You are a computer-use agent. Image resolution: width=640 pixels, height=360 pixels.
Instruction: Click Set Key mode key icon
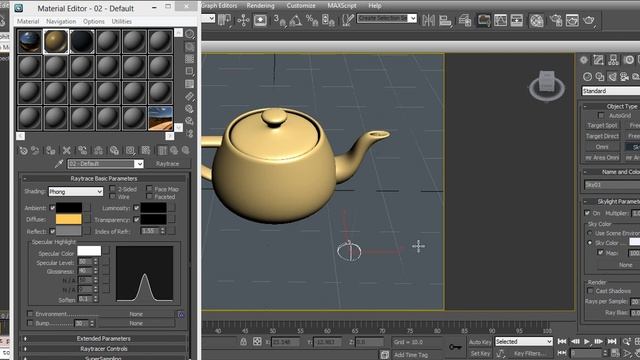tap(455, 347)
